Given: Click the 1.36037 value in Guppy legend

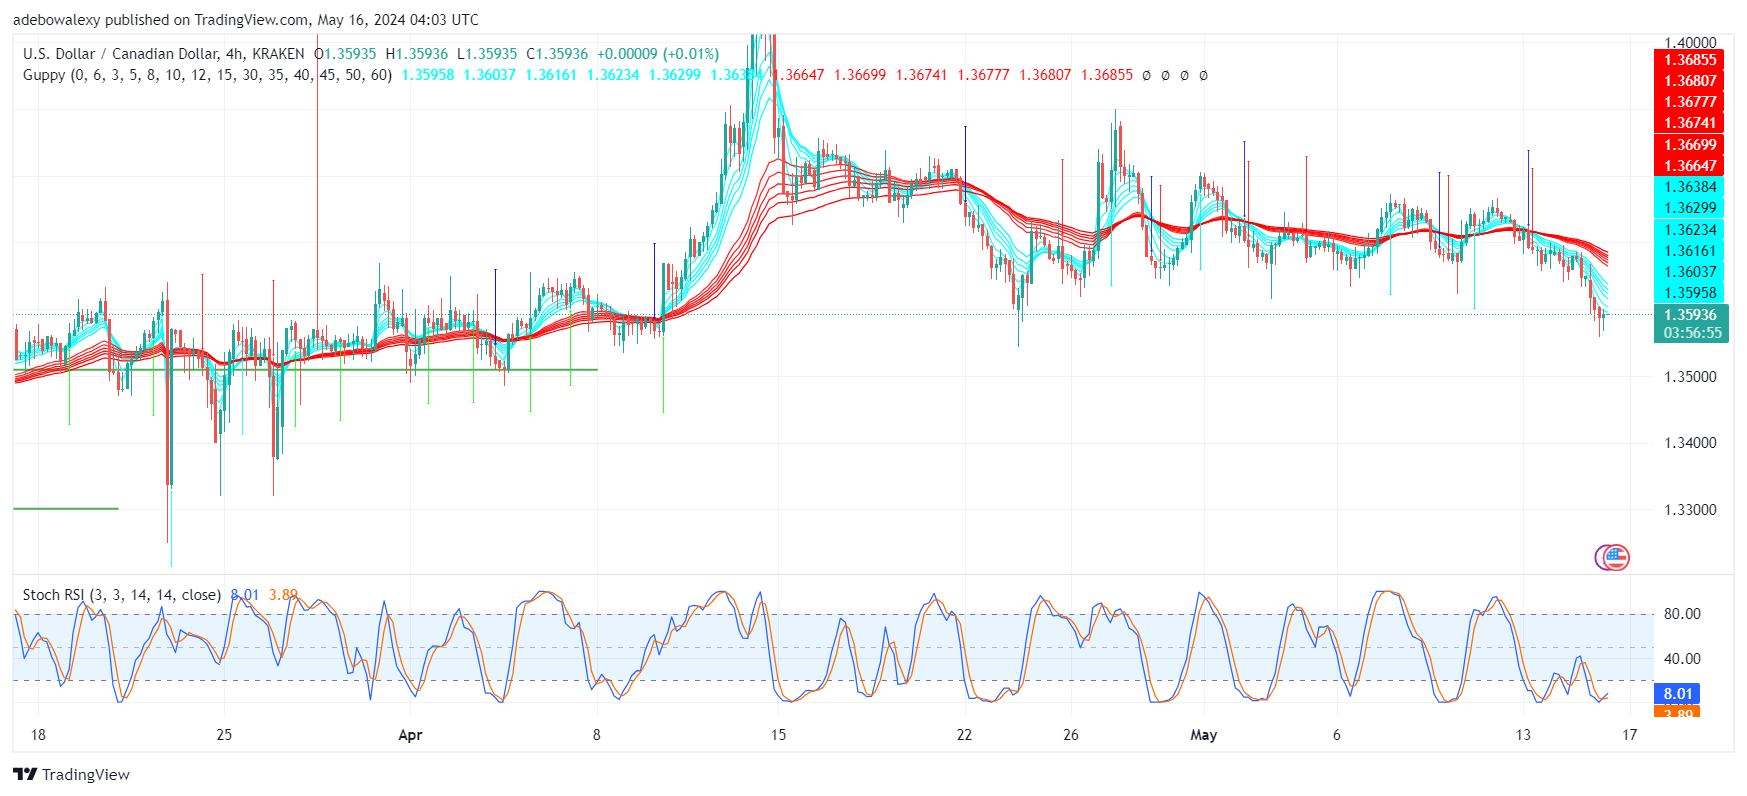Looking at the screenshot, I should [490, 75].
